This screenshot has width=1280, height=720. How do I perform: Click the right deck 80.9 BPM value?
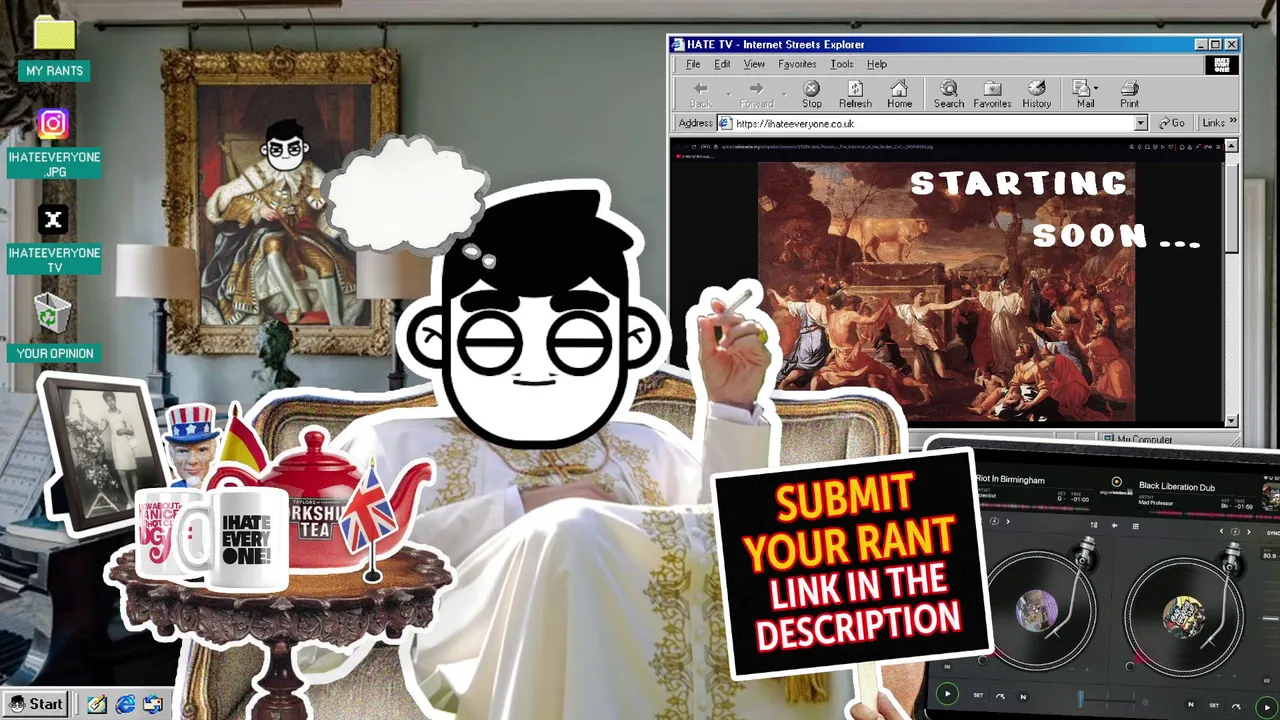(x=1270, y=556)
